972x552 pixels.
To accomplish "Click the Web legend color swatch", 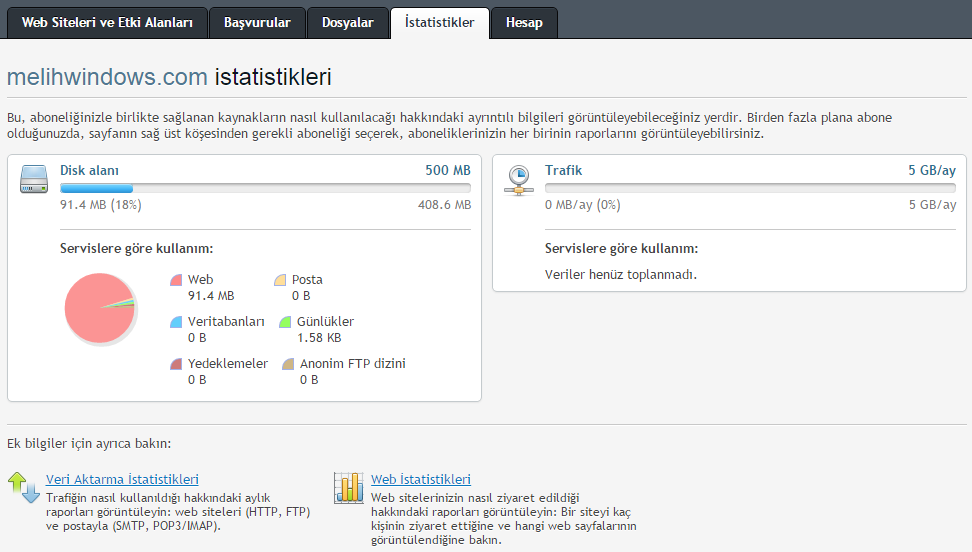I will [176, 280].
